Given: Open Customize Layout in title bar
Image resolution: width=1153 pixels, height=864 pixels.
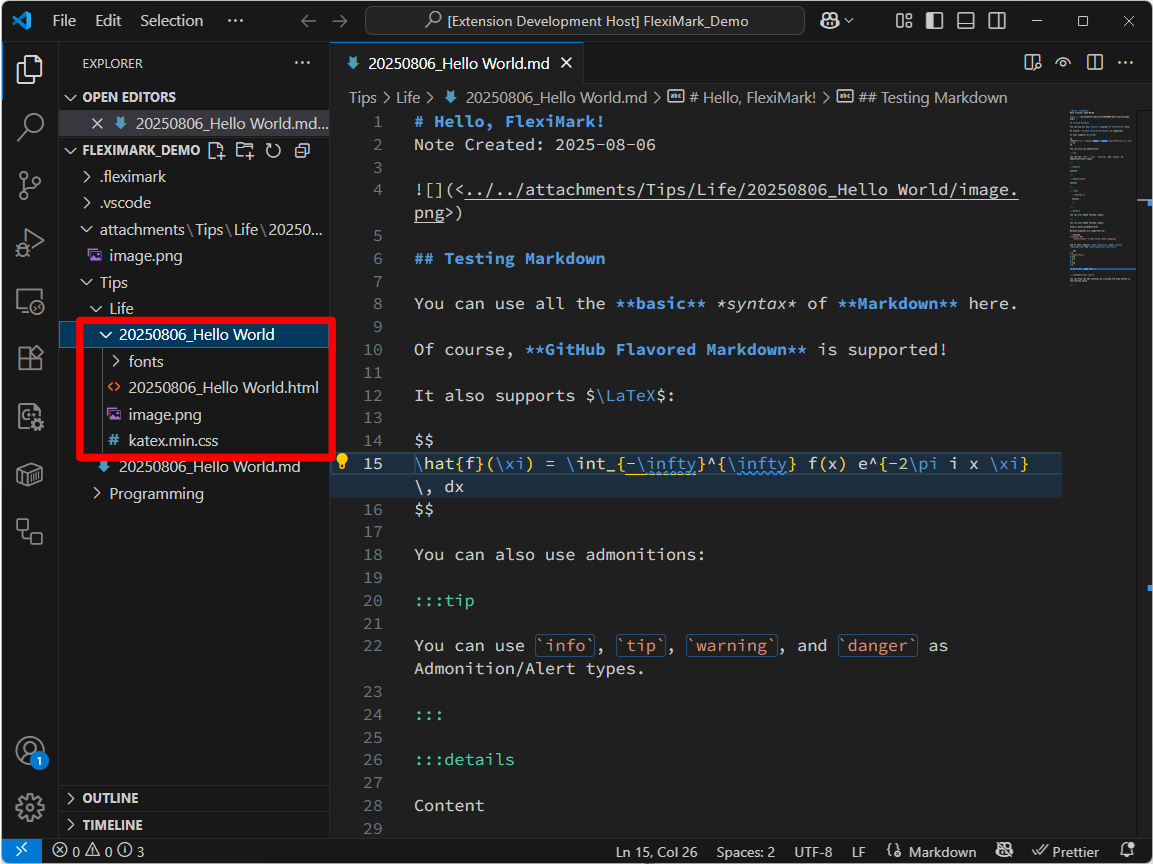Looking at the screenshot, I should click(x=904, y=21).
